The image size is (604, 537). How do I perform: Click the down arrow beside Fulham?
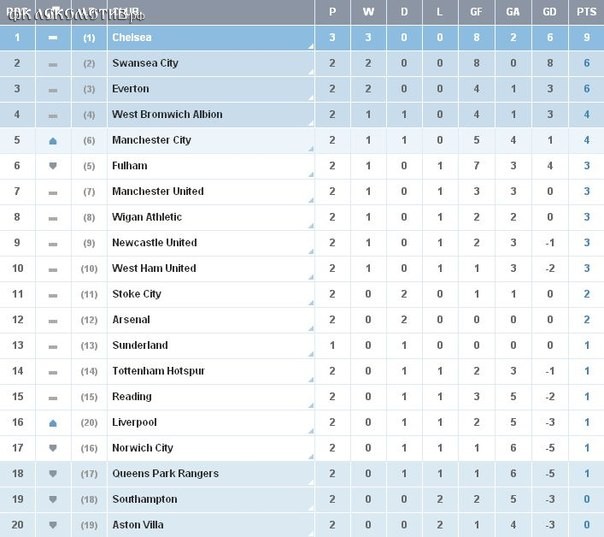tap(53, 166)
